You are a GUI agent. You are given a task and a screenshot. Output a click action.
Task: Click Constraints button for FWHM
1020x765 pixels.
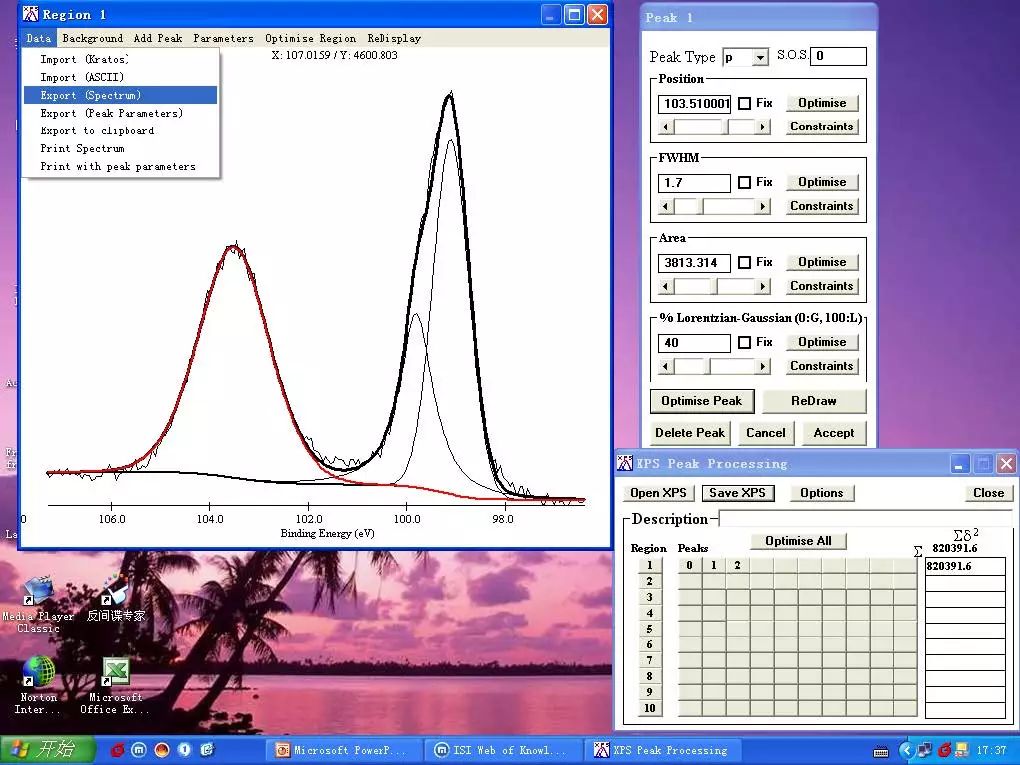822,206
